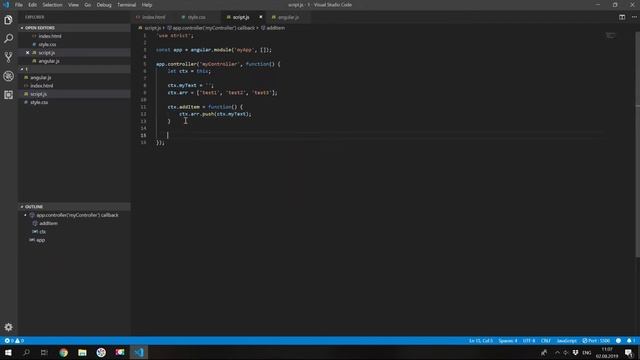Screen dimensions: 640x360
Task: Open angular.js in the folder tree
Action: click(41, 78)
